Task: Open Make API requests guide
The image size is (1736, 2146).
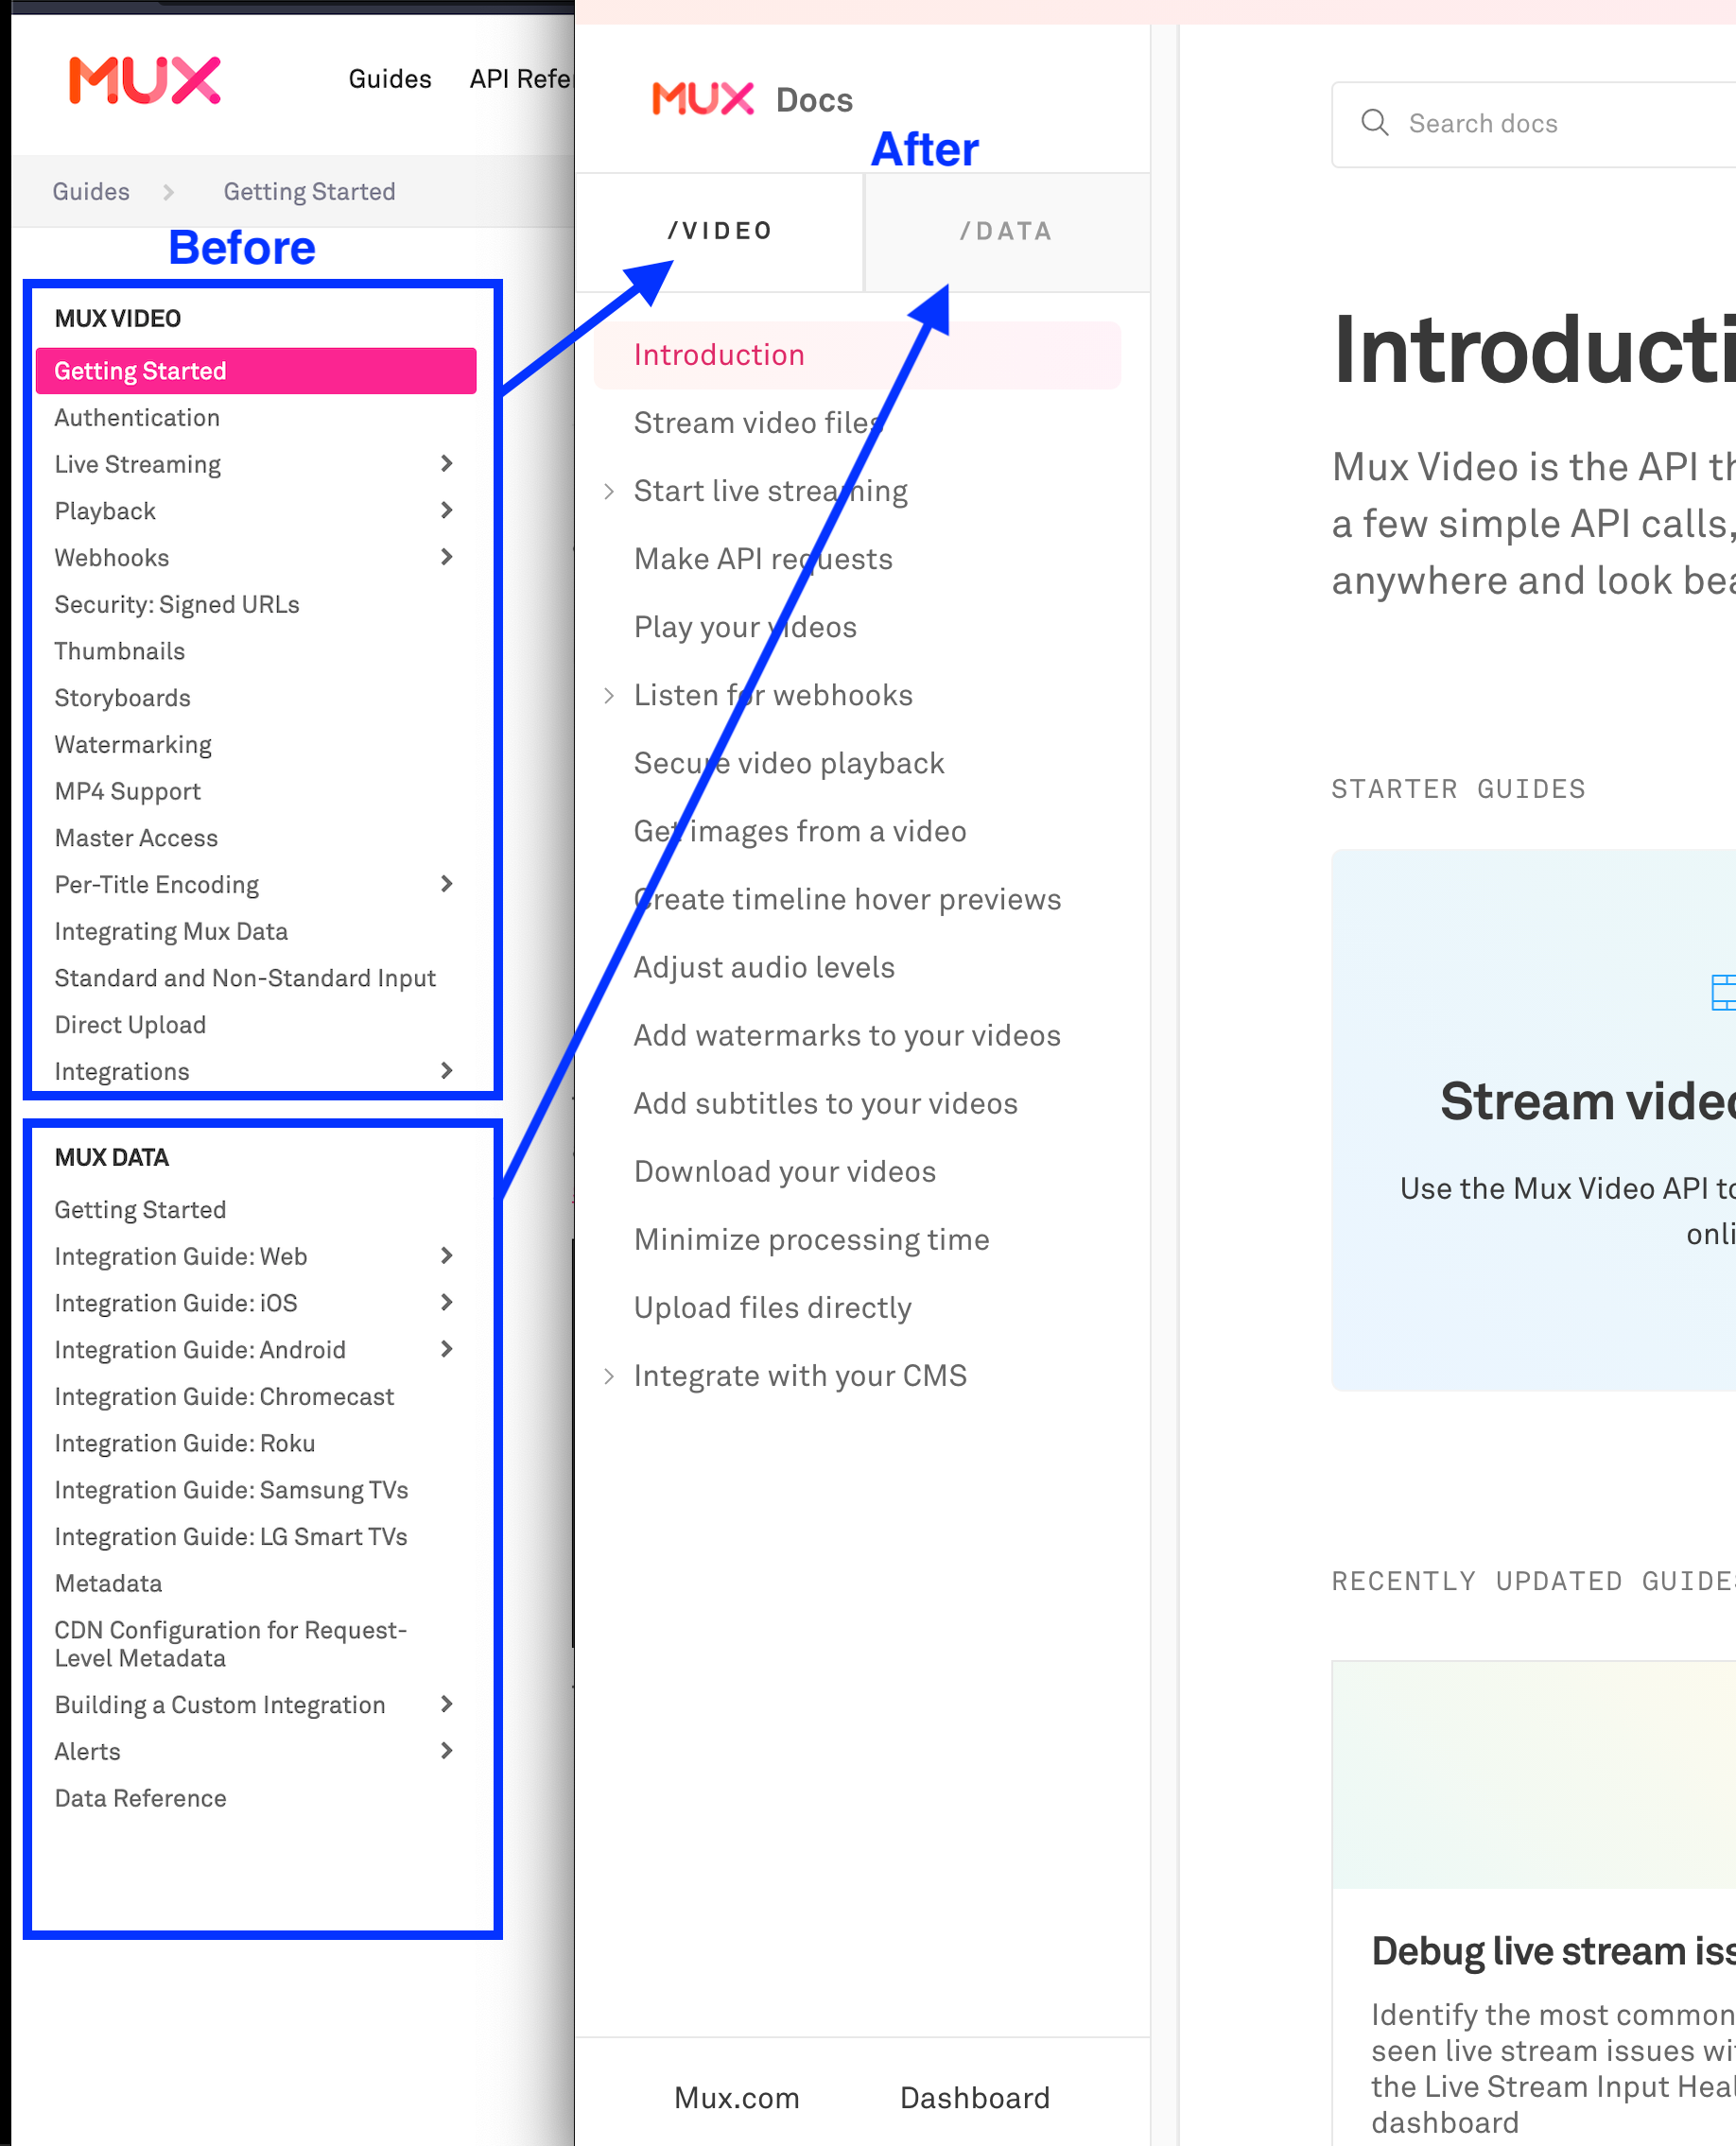Action: [763, 559]
